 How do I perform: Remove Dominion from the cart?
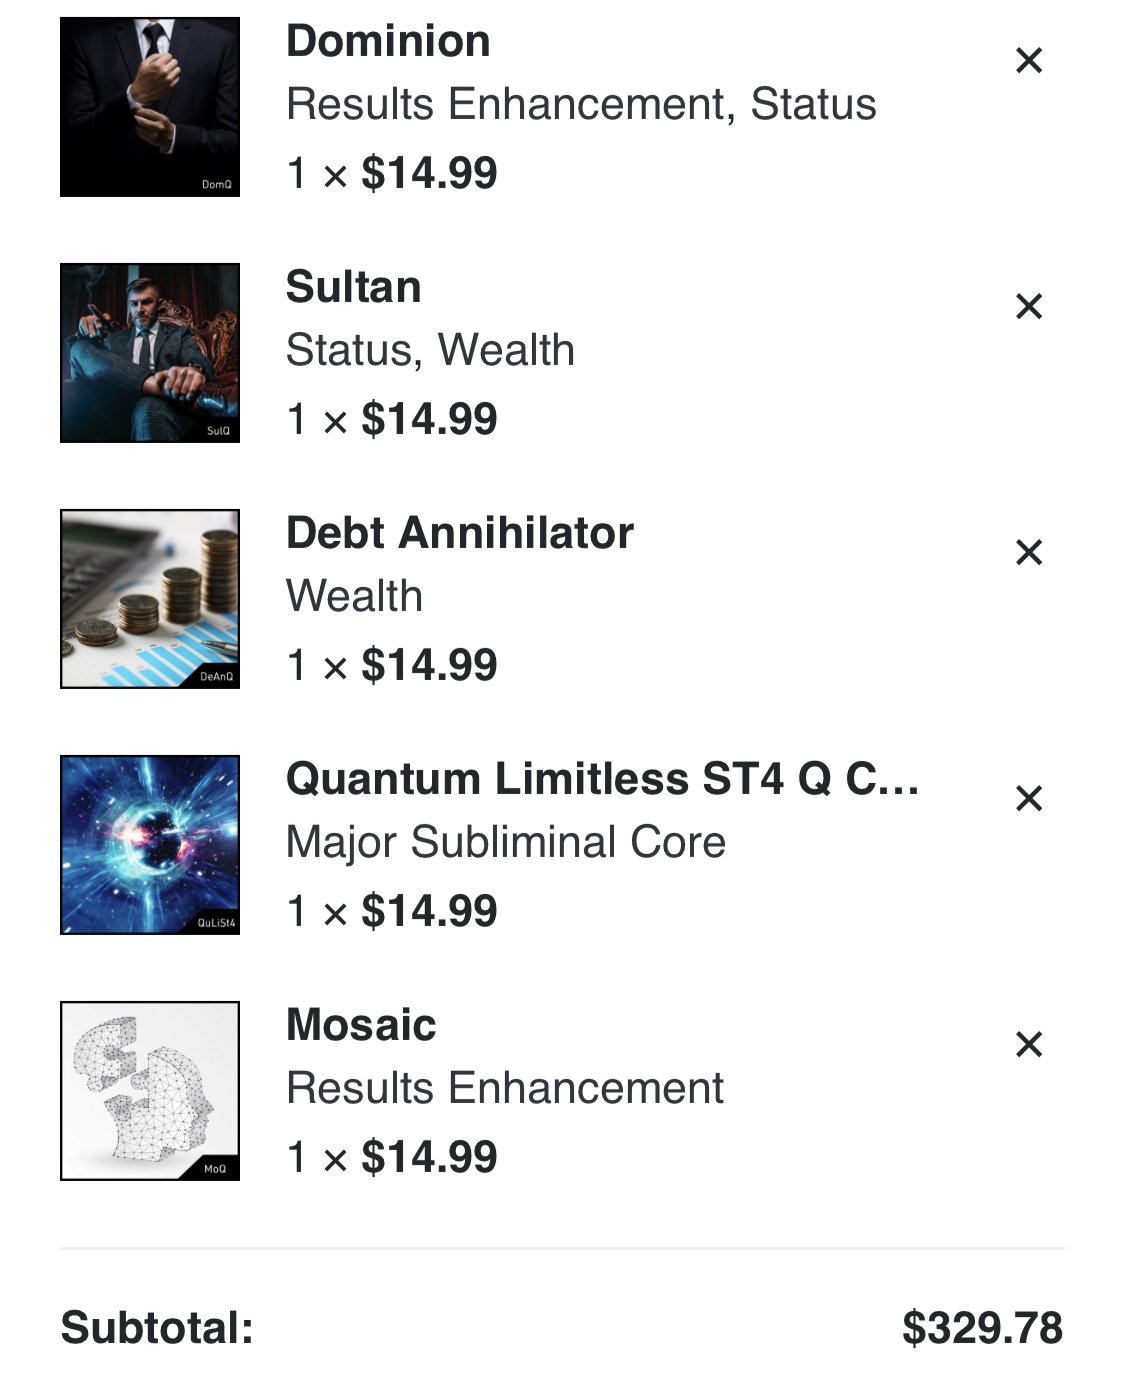tap(1029, 61)
